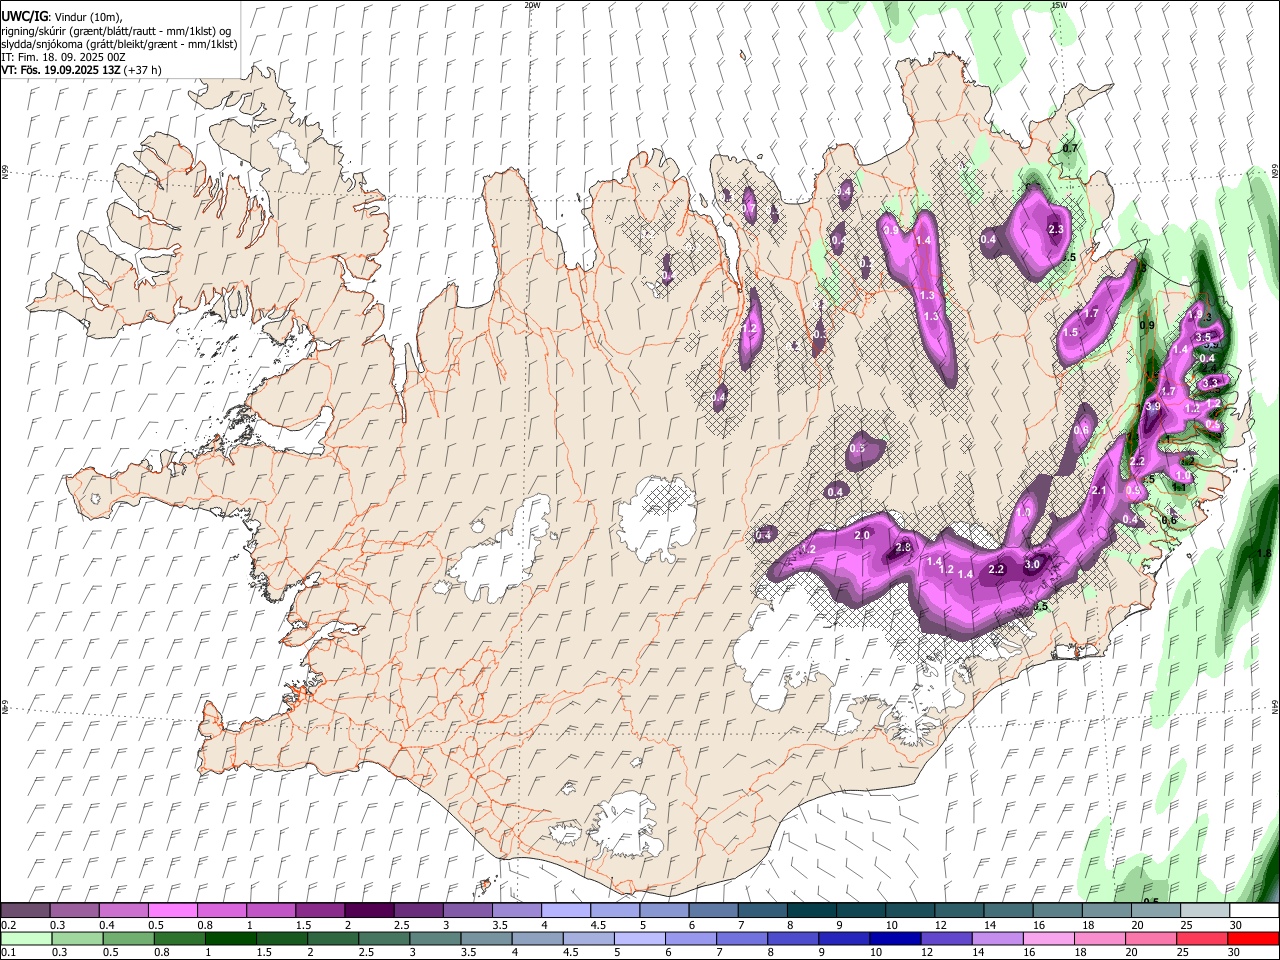Click the 'IT: Fim. 18. 09. 2025 00Z' initialization time

[x=63, y=57]
